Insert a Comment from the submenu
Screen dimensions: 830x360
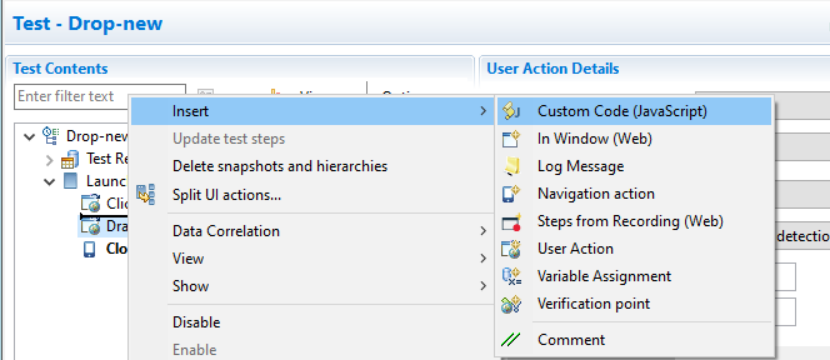[x=634, y=340]
